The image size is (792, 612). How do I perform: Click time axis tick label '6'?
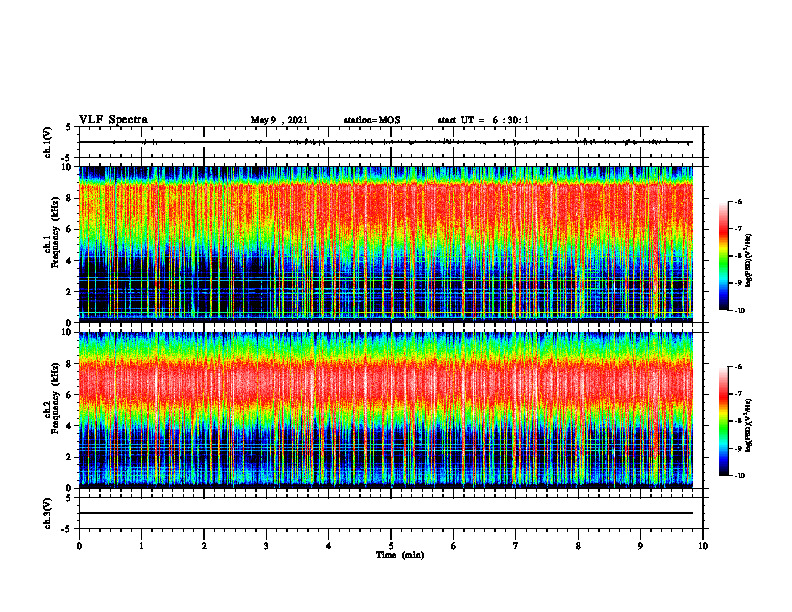454,546
